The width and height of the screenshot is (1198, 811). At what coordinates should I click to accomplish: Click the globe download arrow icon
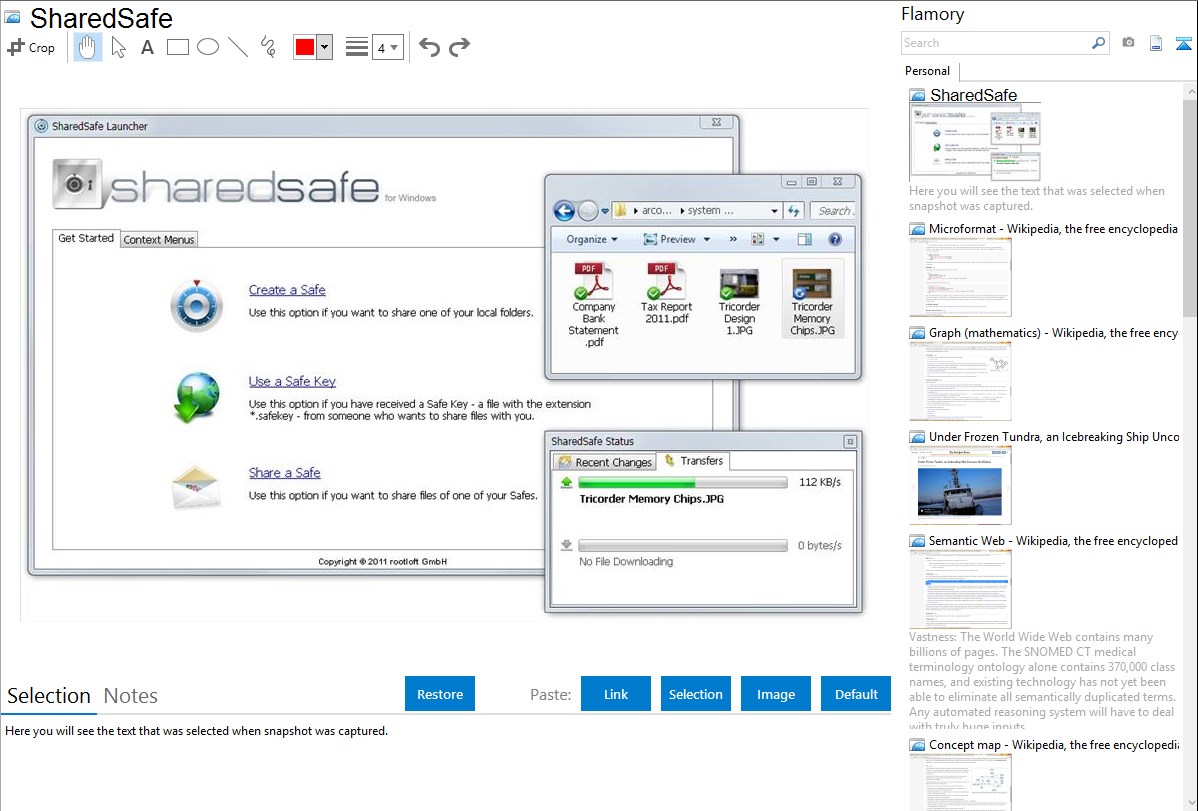(x=196, y=397)
